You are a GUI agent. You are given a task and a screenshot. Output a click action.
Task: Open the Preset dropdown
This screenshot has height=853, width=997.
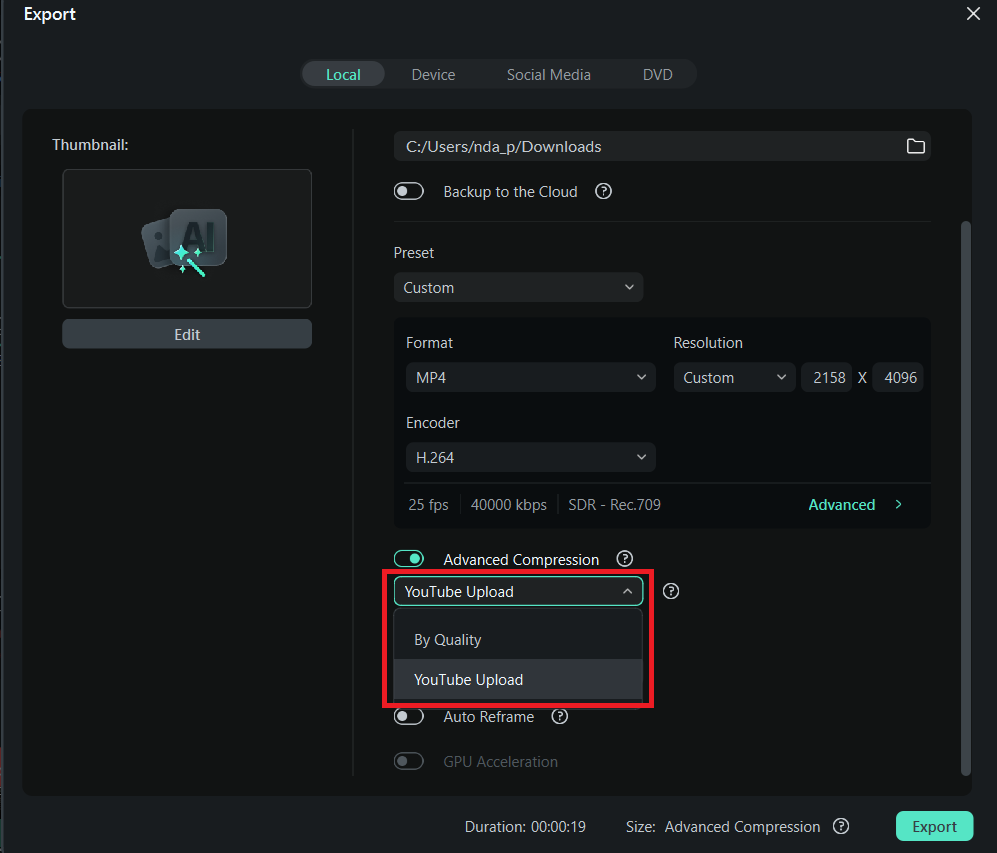(x=518, y=287)
